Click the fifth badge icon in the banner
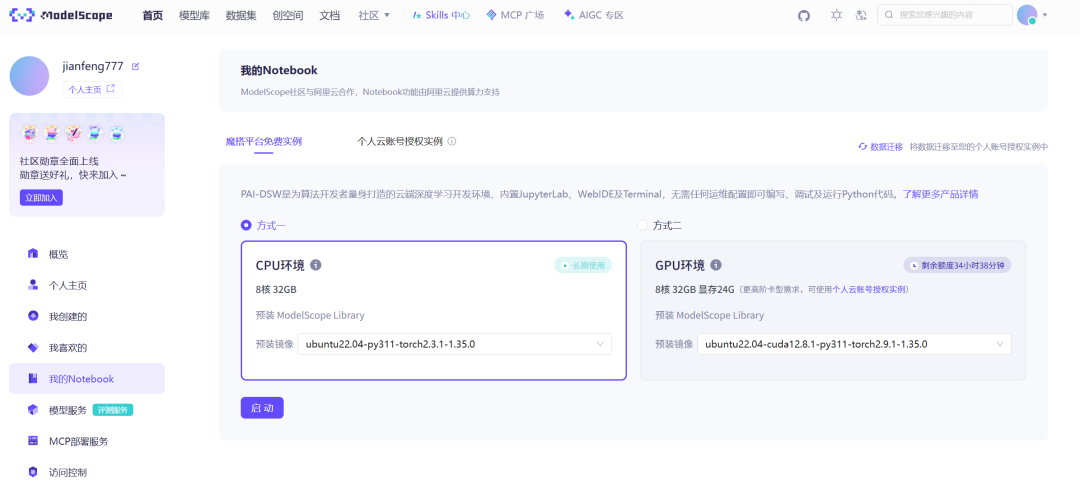 [x=117, y=132]
